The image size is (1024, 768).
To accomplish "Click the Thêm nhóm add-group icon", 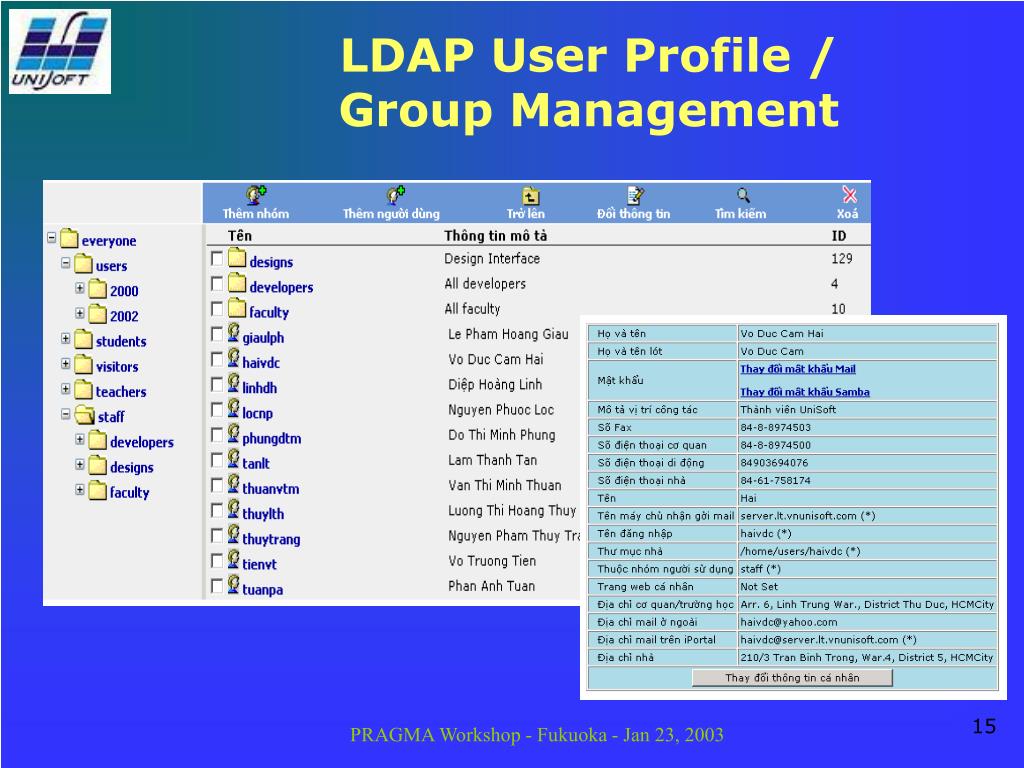I will pos(256,195).
